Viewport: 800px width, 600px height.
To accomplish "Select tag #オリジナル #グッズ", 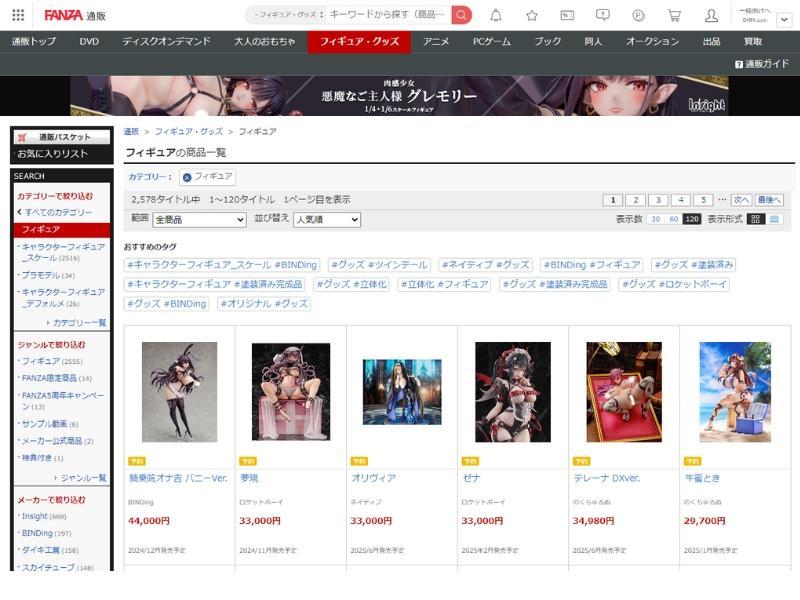I will coord(264,304).
